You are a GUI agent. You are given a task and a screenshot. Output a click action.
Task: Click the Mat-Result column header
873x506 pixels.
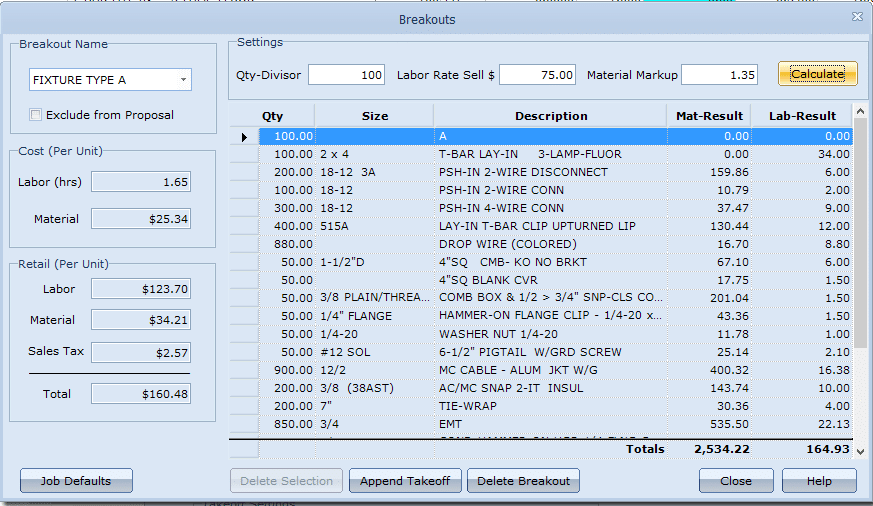[x=709, y=116]
